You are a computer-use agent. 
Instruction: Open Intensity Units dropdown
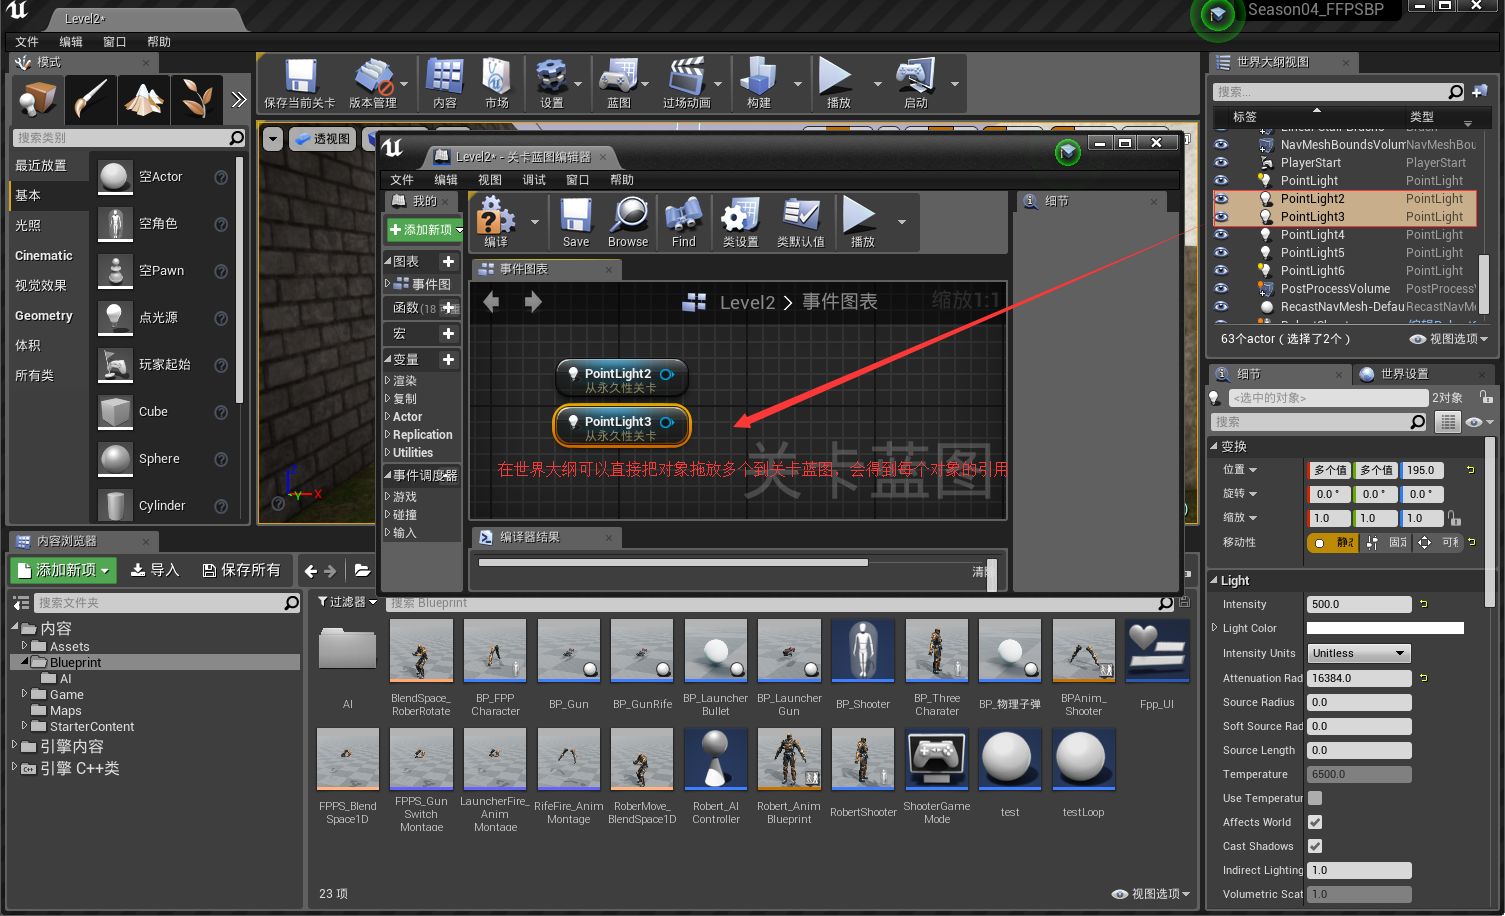tap(1359, 653)
